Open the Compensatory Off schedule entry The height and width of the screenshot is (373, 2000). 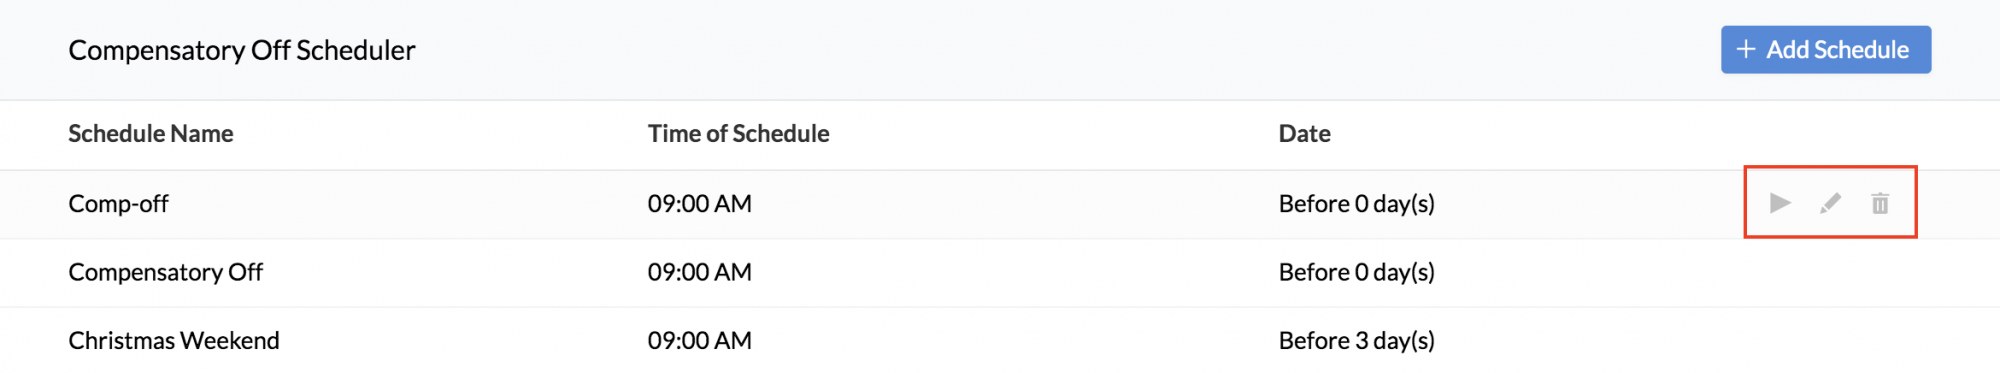tap(165, 272)
